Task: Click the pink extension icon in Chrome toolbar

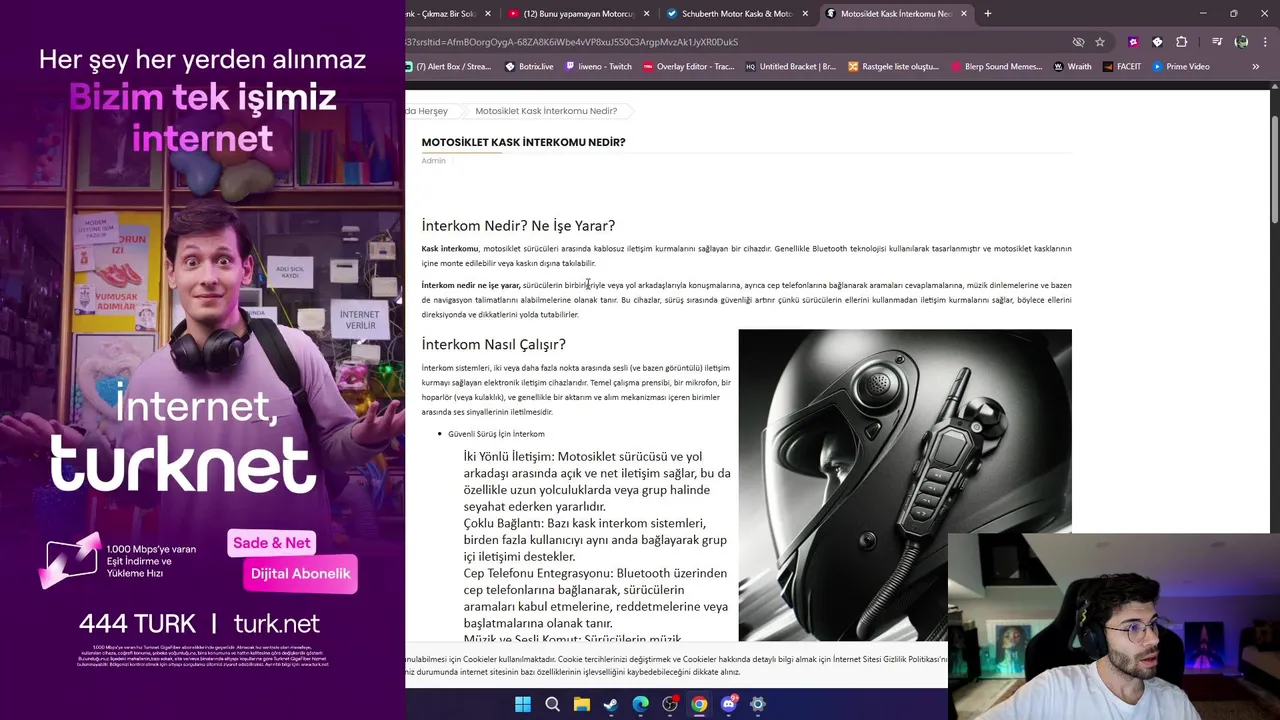Action: pos(1133,42)
